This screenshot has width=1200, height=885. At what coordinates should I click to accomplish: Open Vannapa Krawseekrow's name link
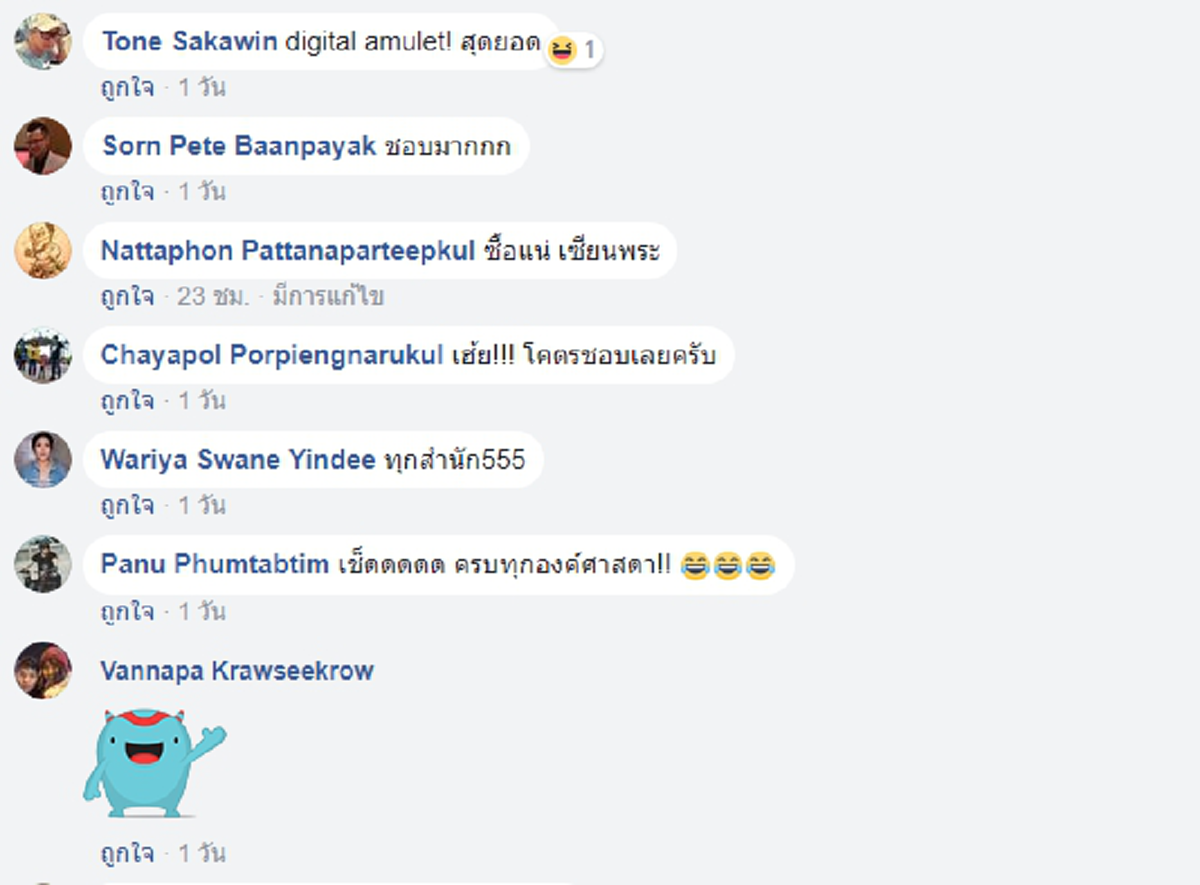[x=237, y=670]
